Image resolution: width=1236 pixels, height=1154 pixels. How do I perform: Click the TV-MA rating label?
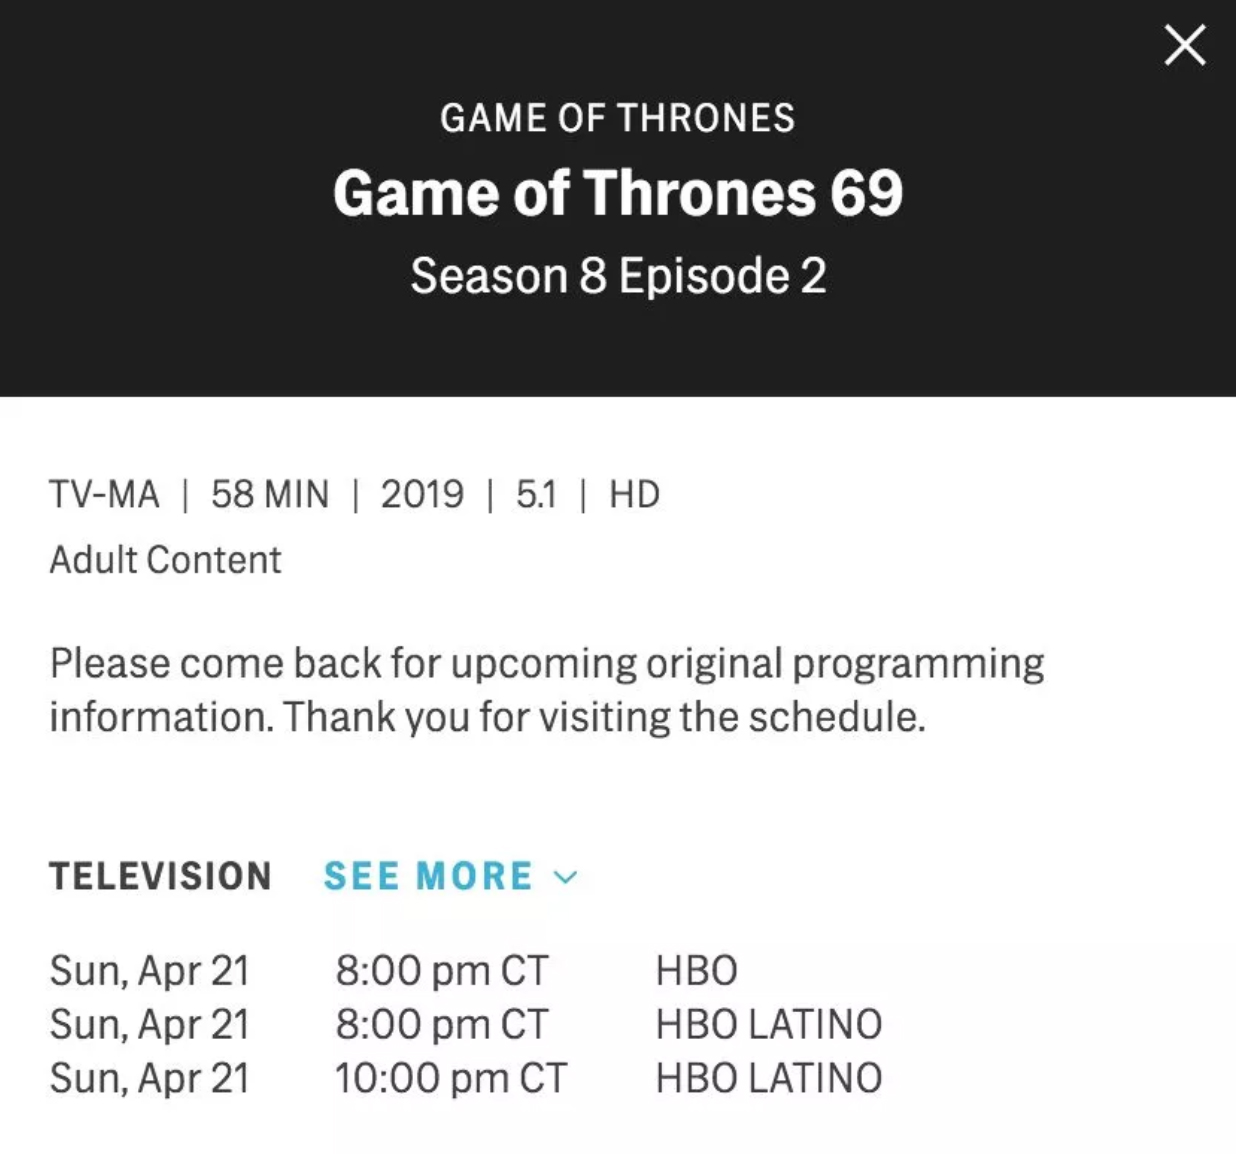(x=104, y=494)
